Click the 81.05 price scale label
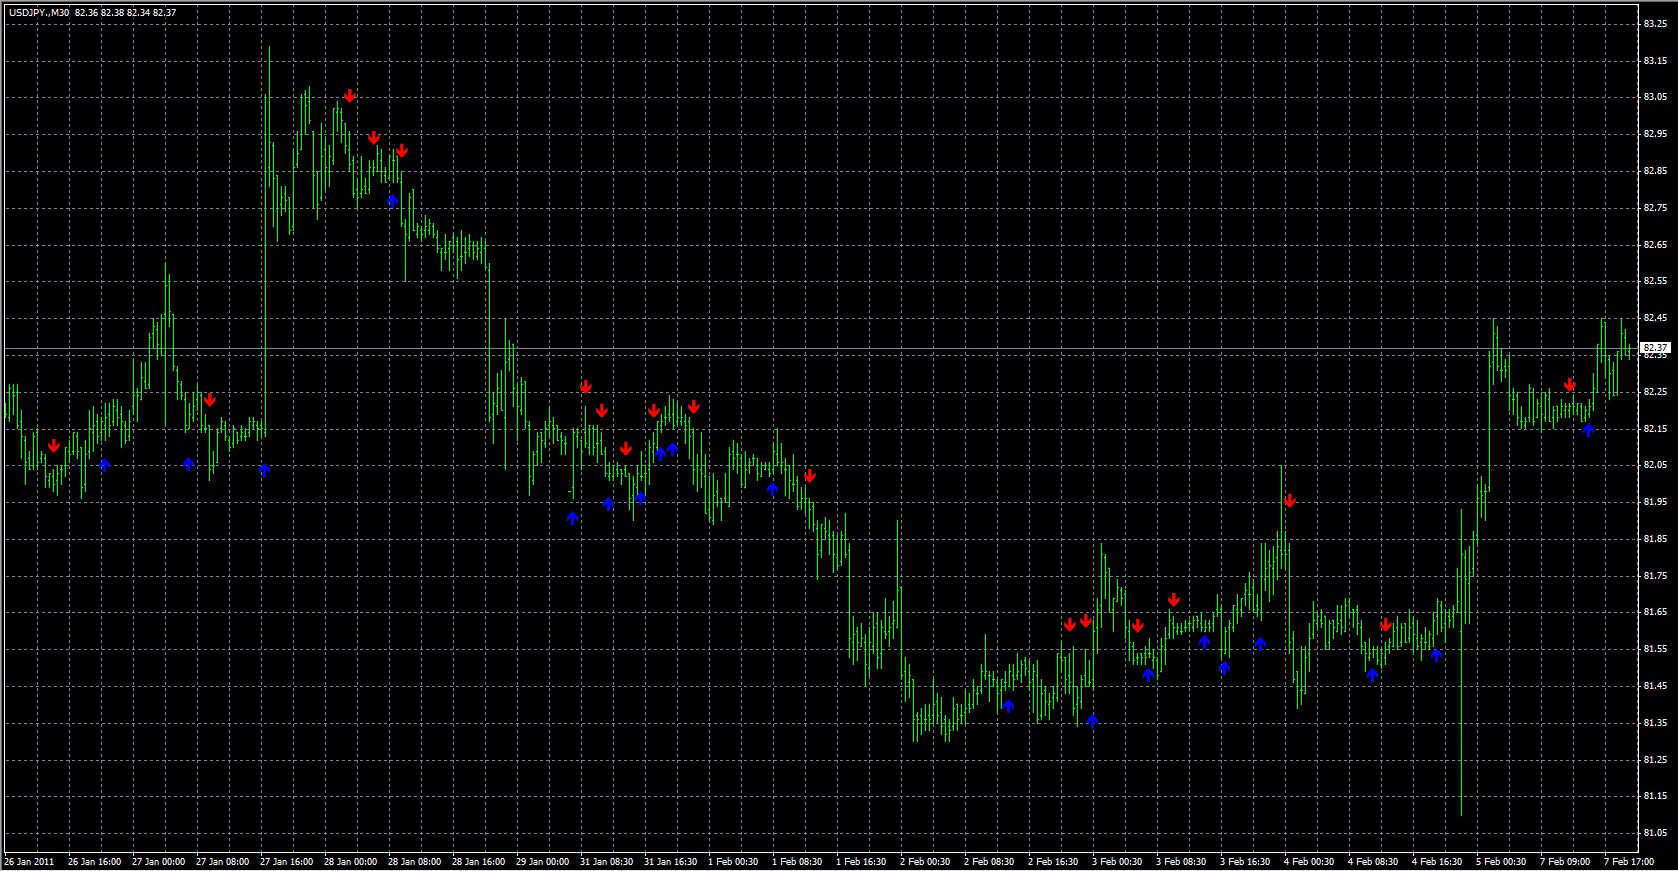Viewport: 1678px width, 871px height. (x=1654, y=833)
